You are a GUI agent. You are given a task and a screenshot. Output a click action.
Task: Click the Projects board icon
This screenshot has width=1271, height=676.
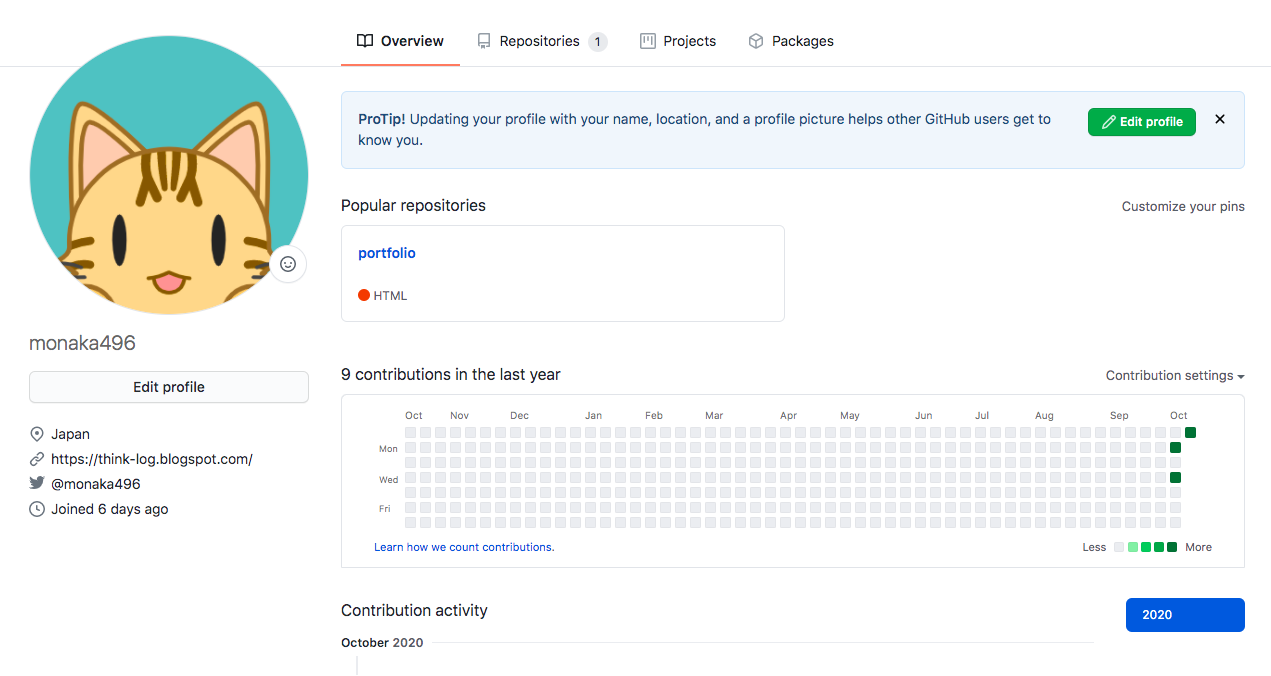click(x=648, y=41)
